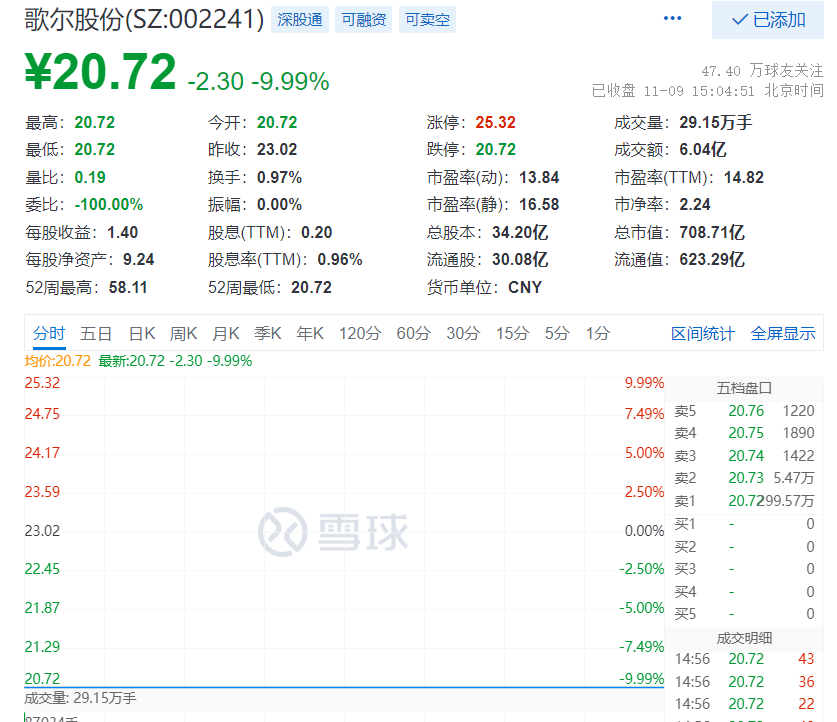Click the current price ¥20.72
Screen dimensions: 837x722
click(x=100, y=71)
